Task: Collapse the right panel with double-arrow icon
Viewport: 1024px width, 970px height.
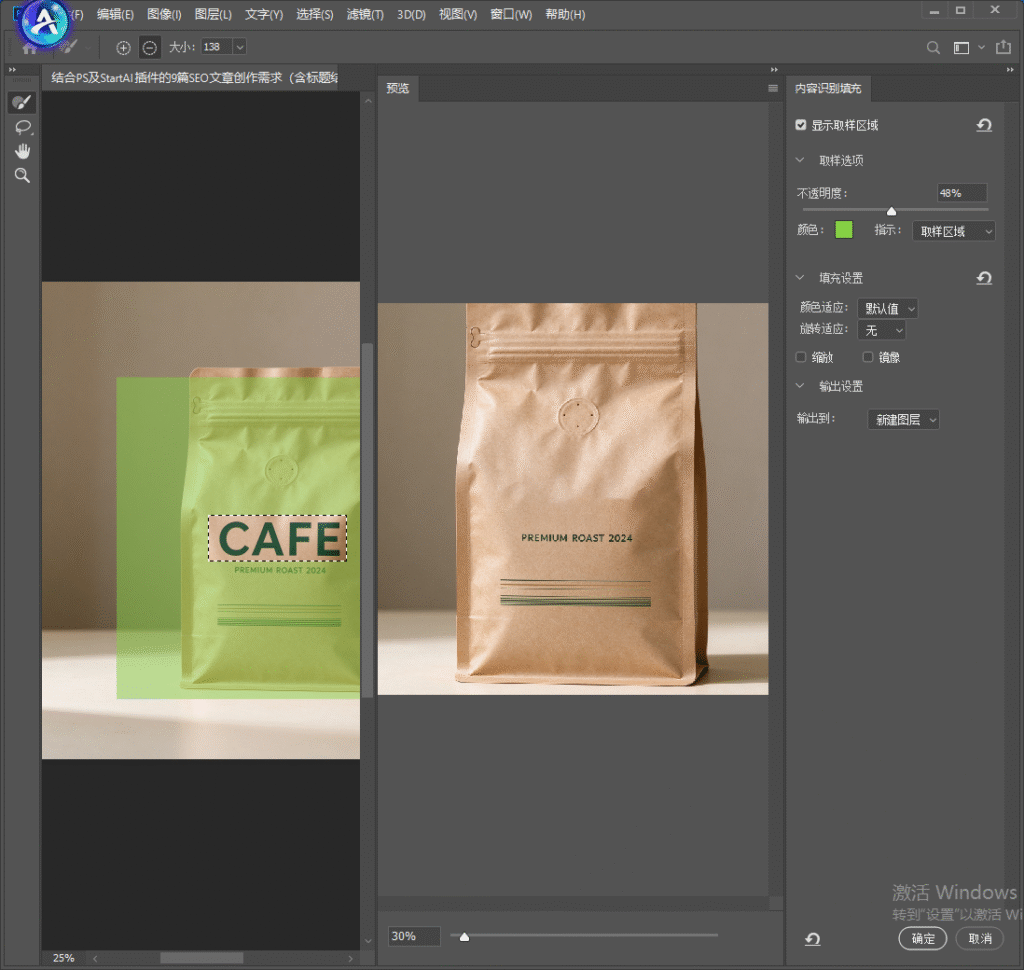Action: 1010,70
